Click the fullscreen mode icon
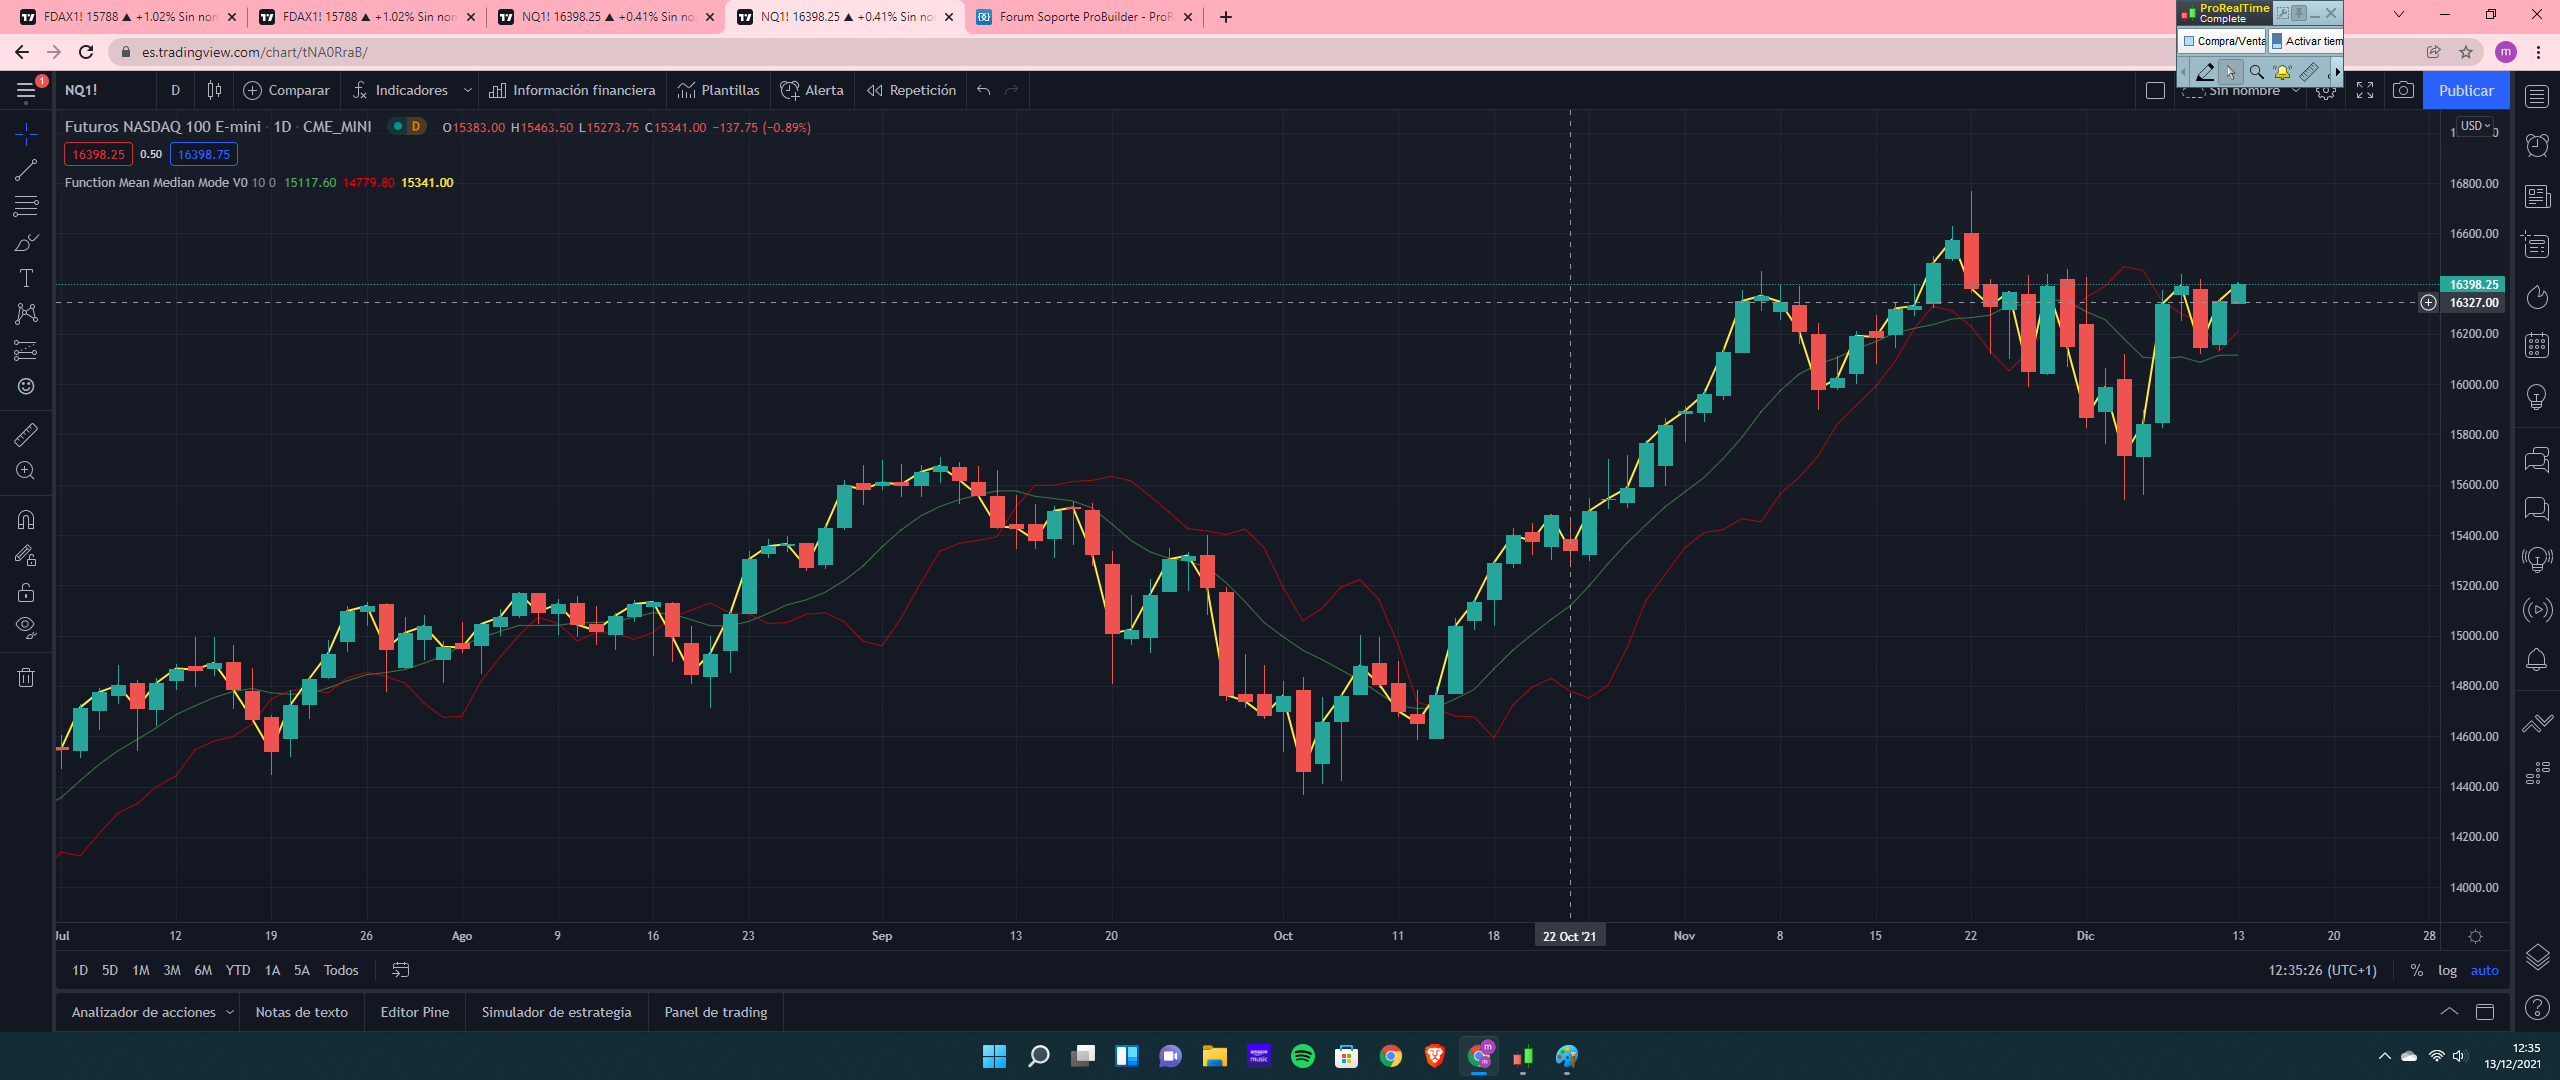Viewport: 2560px width, 1080px height. [2365, 90]
